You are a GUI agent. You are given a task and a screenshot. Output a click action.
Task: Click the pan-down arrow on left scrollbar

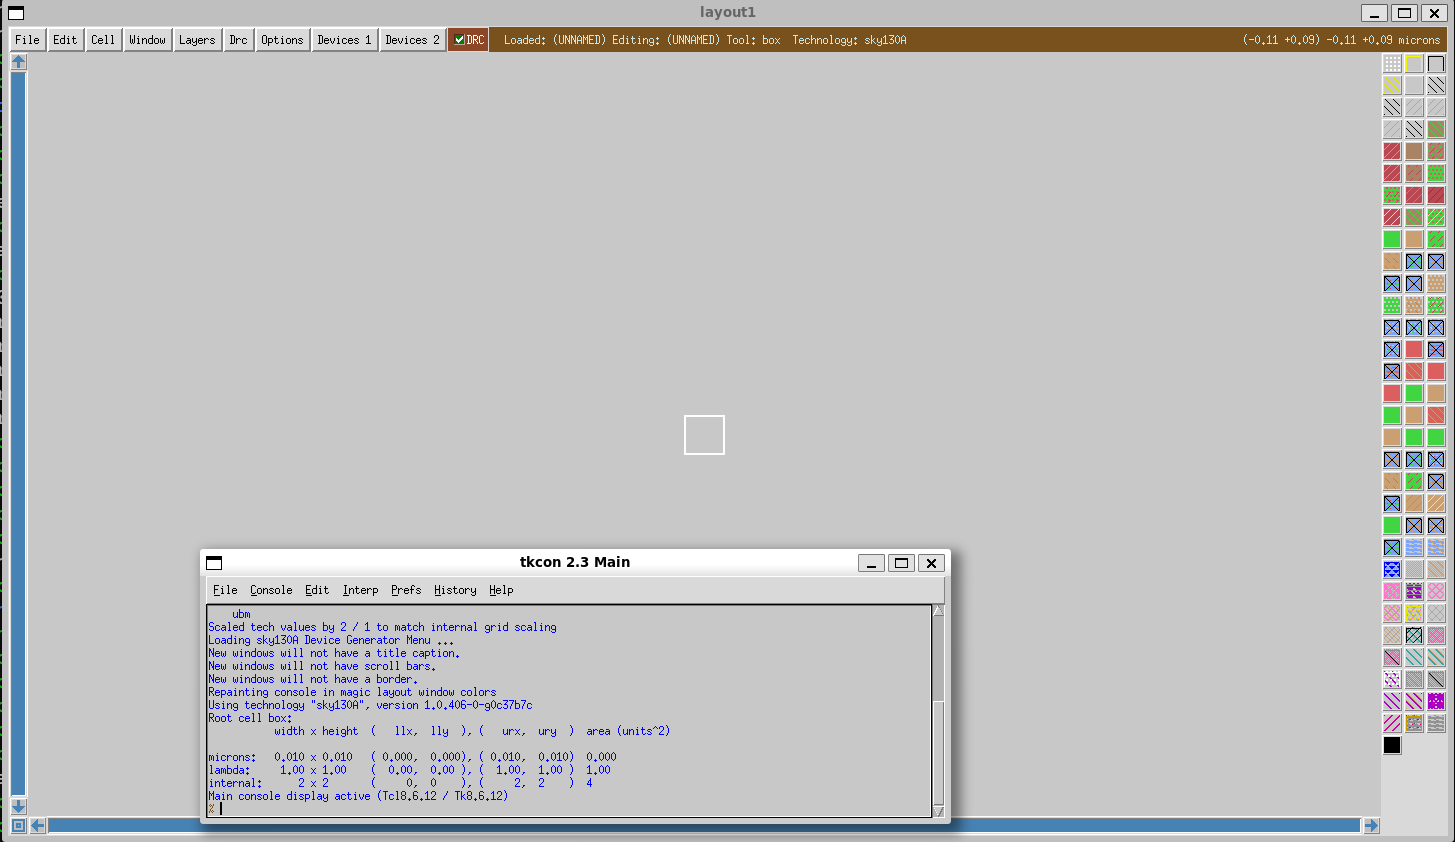pos(18,806)
